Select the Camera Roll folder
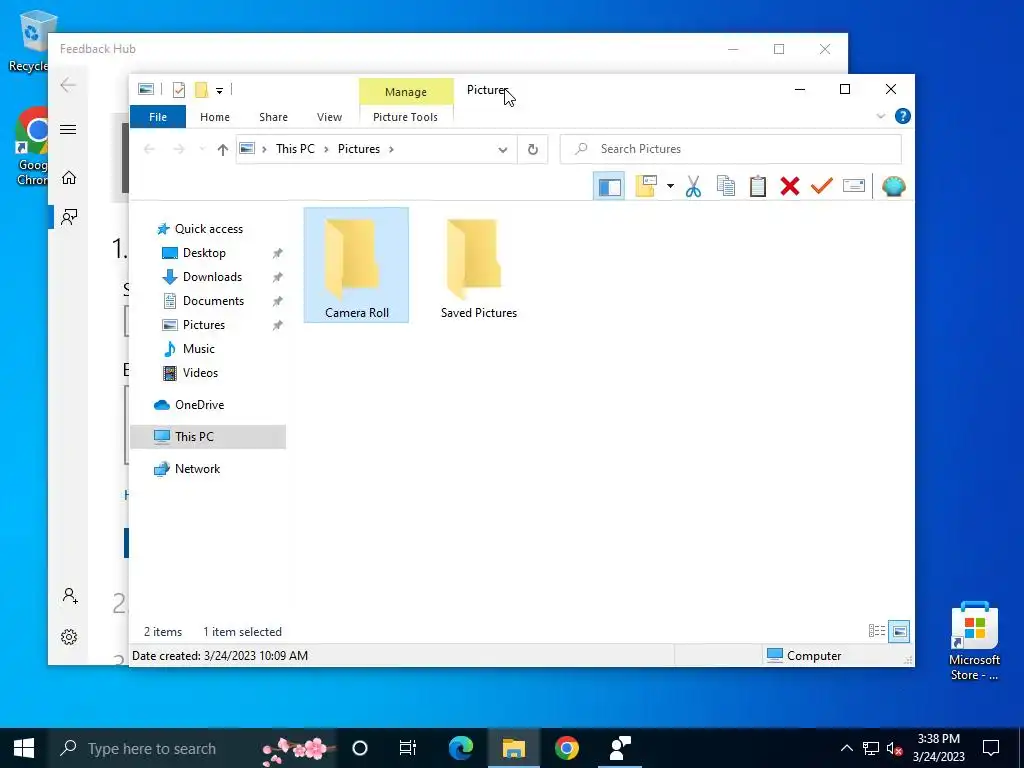 pos(357,266)
